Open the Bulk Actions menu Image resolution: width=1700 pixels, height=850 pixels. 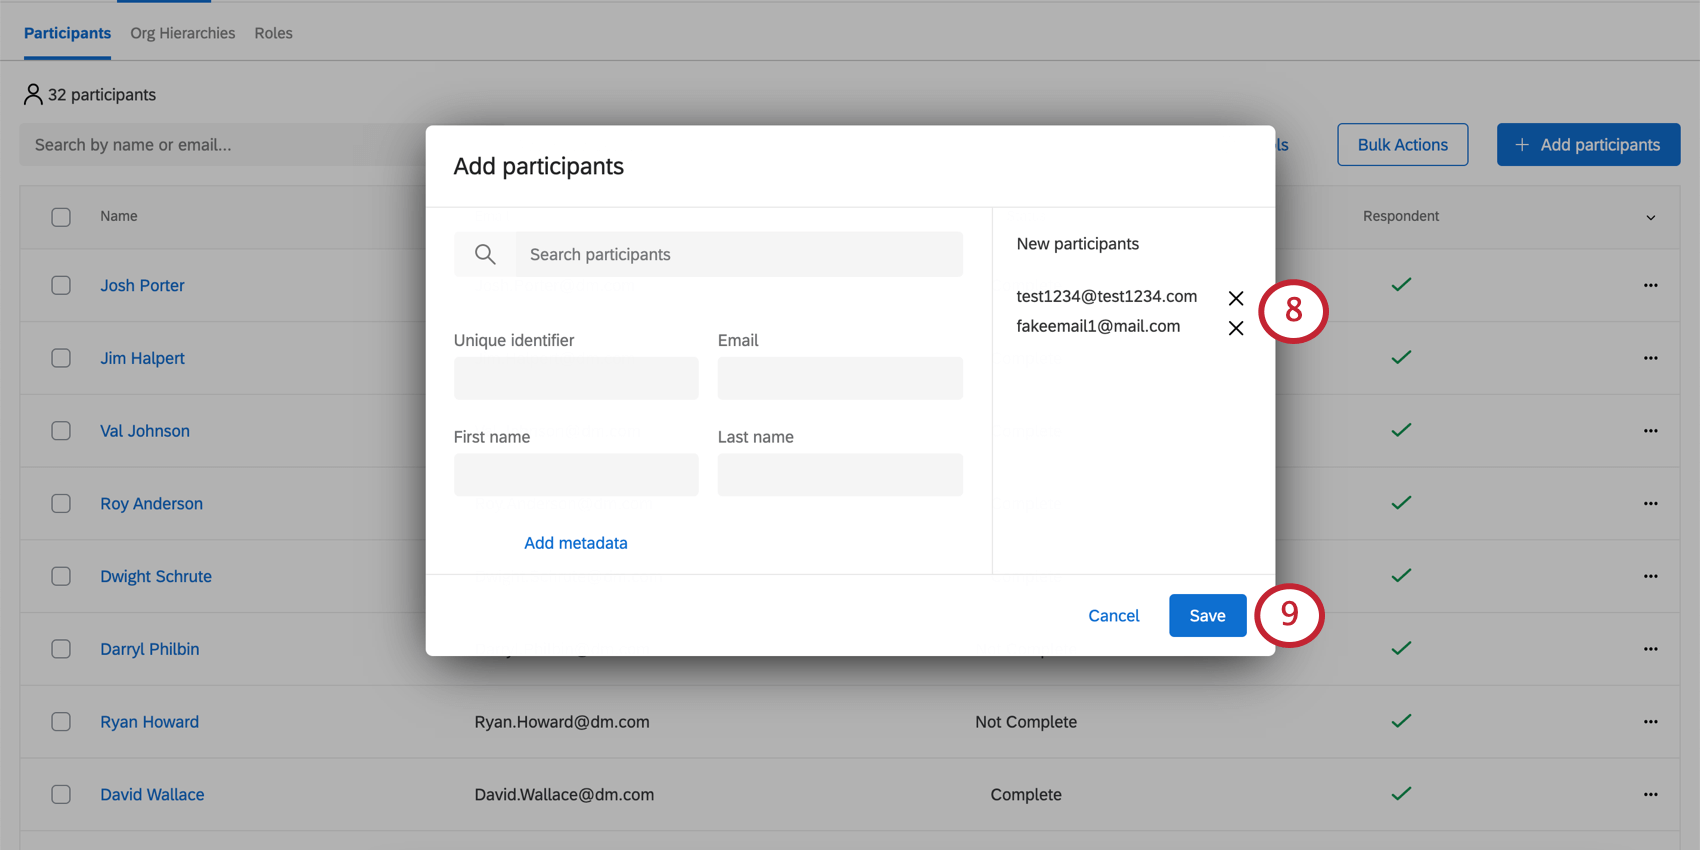(x=1402, y=145)
